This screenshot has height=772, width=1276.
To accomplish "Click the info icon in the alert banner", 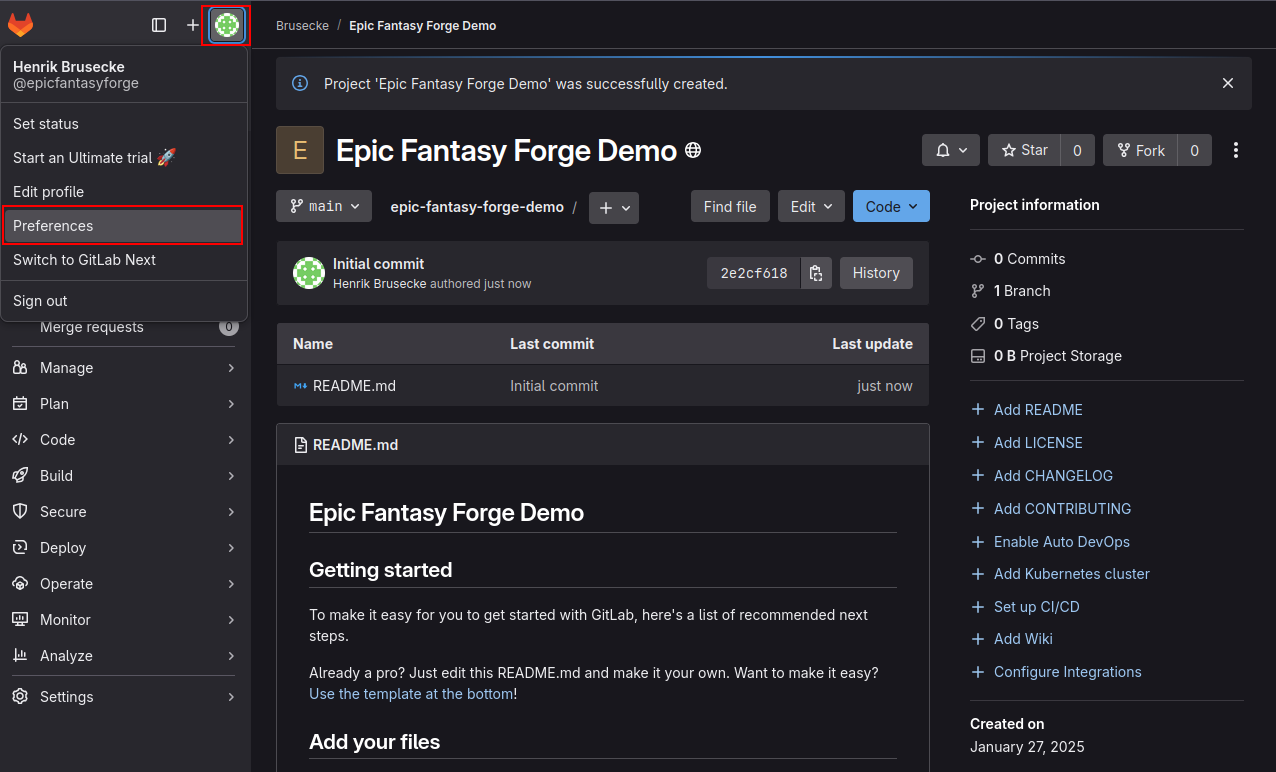I will [x=300, y=83].
